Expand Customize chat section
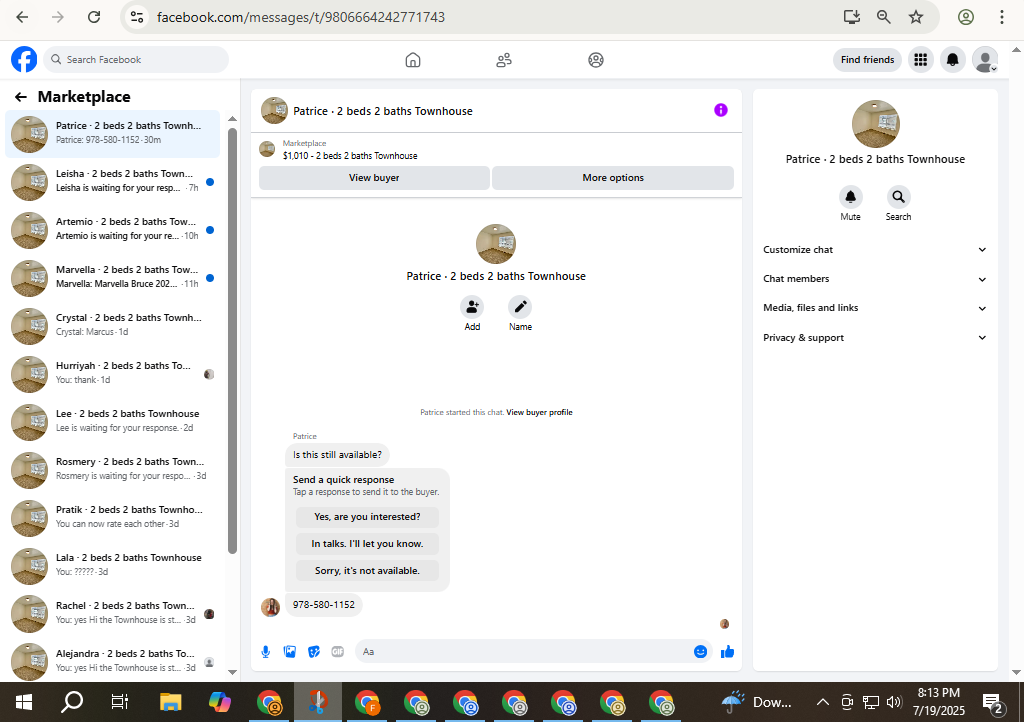The width and height of the screenshot is (1024, 722). pos(875,249)
